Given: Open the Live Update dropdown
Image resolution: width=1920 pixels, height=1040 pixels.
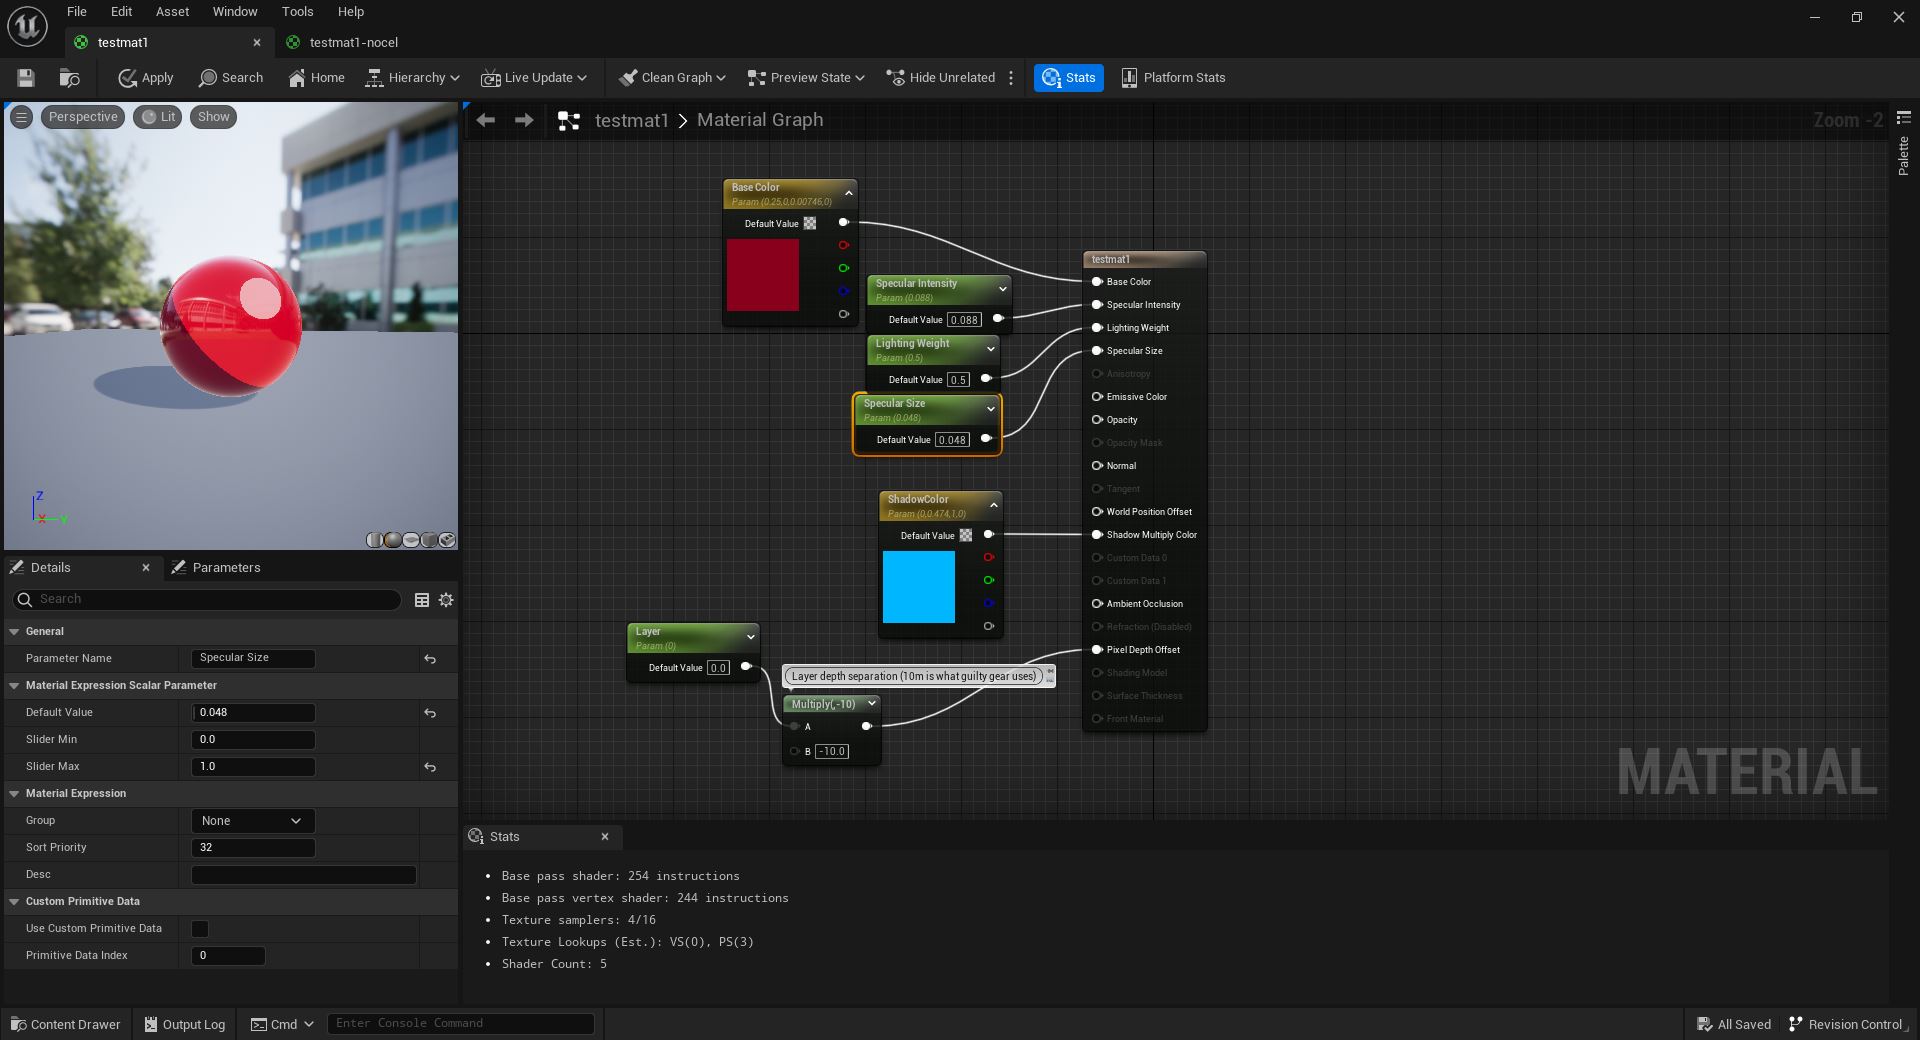Looking at the screenshot, I should pos(534,78).
